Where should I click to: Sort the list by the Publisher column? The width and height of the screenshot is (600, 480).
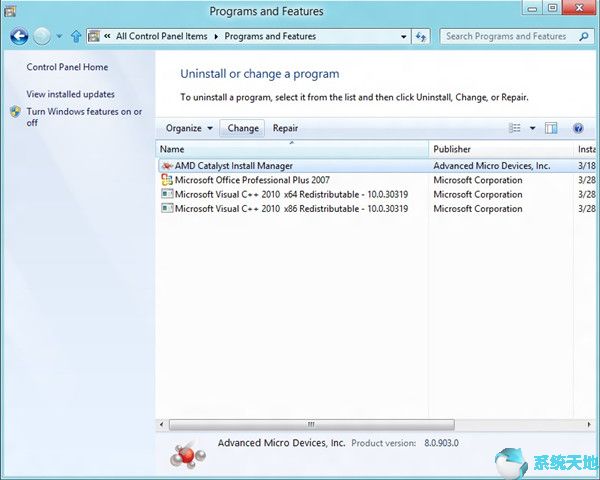(501, 149)
